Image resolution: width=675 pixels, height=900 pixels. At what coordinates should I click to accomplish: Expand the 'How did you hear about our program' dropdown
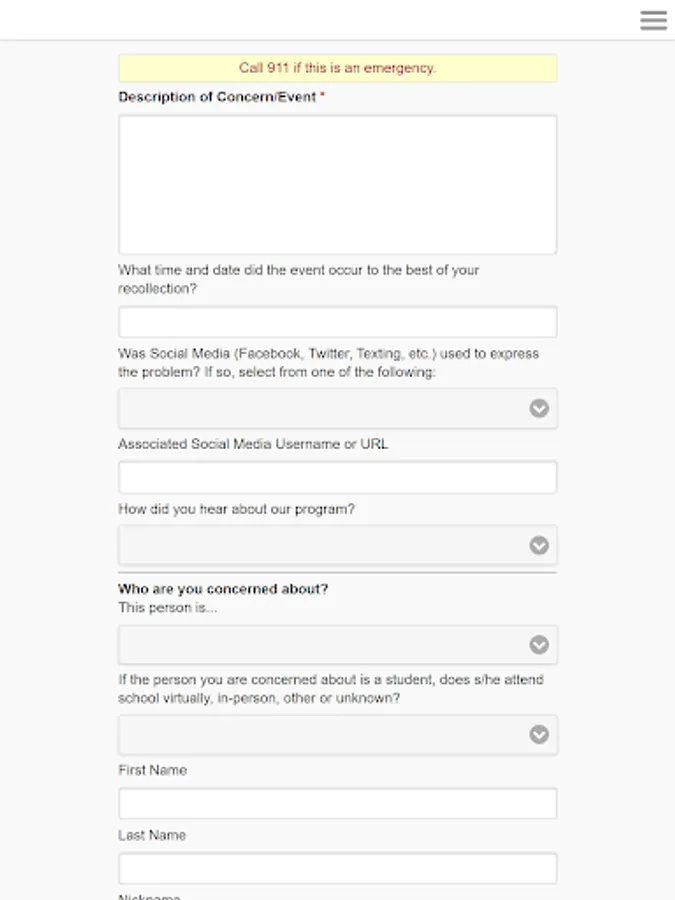point(338,545)
